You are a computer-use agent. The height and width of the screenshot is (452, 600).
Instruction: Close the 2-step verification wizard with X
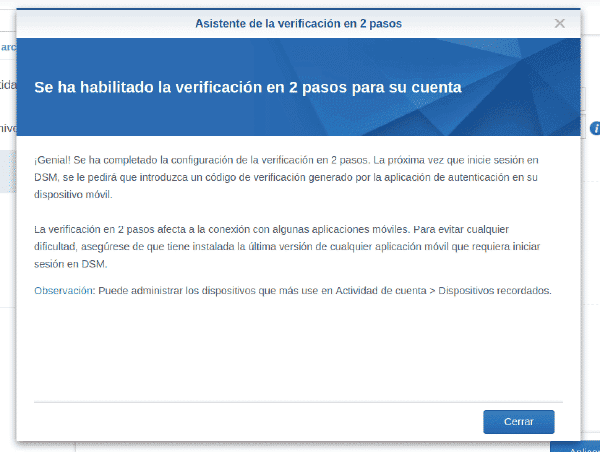click(x=559, y=23)
